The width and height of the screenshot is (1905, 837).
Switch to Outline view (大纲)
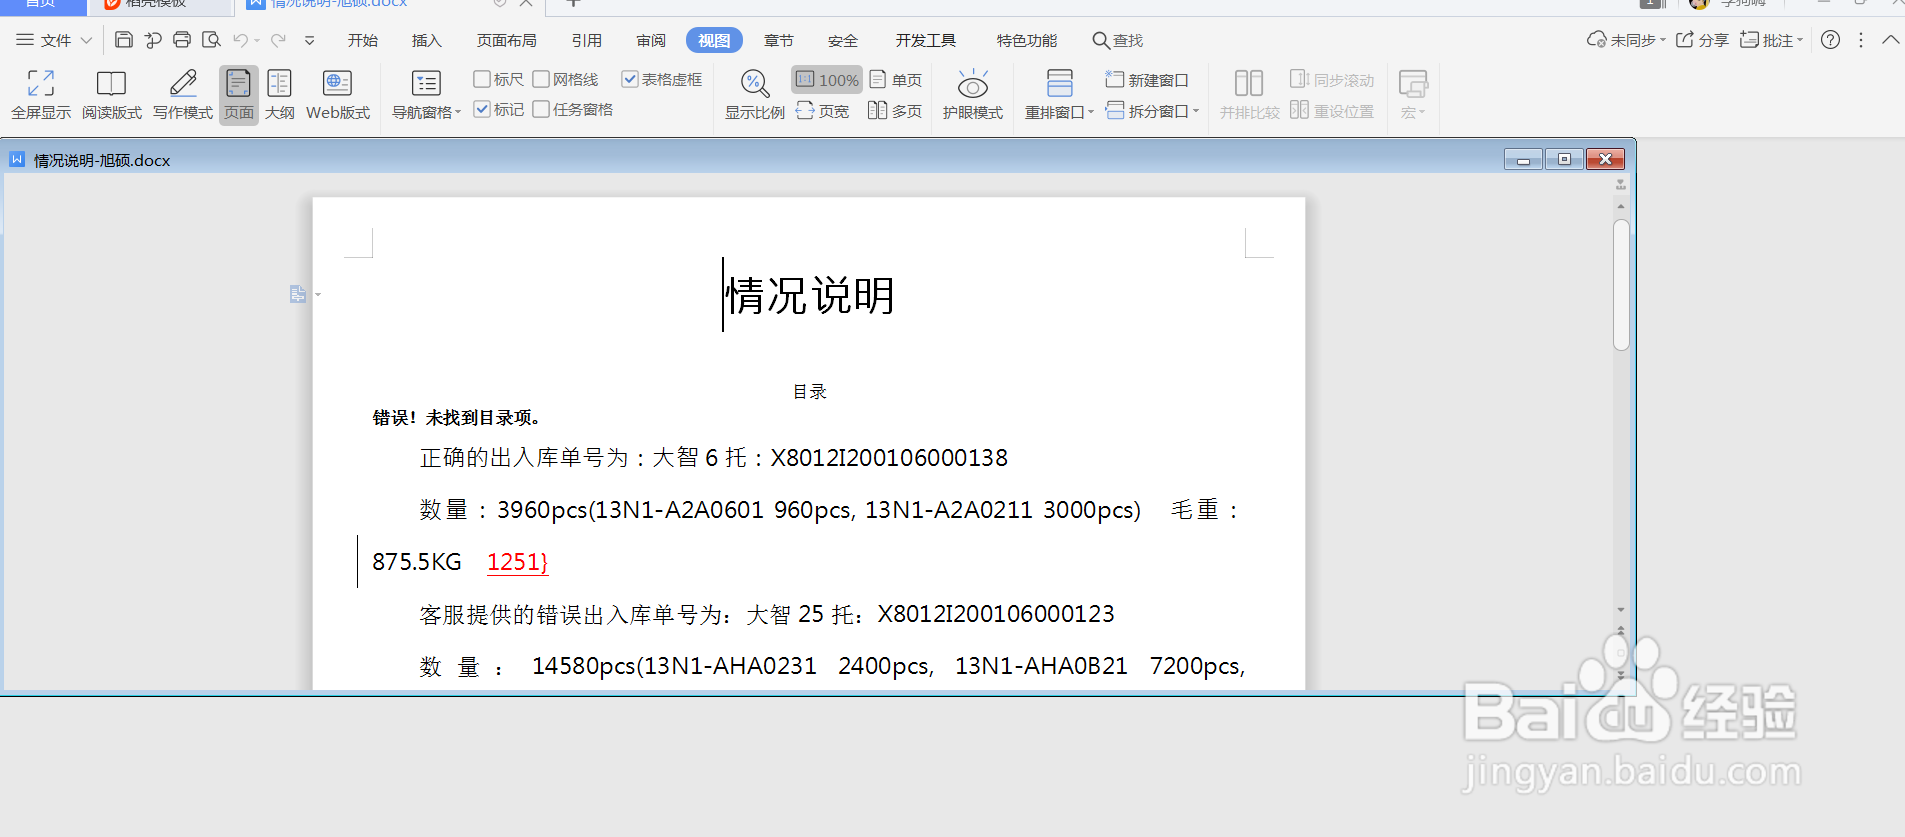tap(280, 95)
